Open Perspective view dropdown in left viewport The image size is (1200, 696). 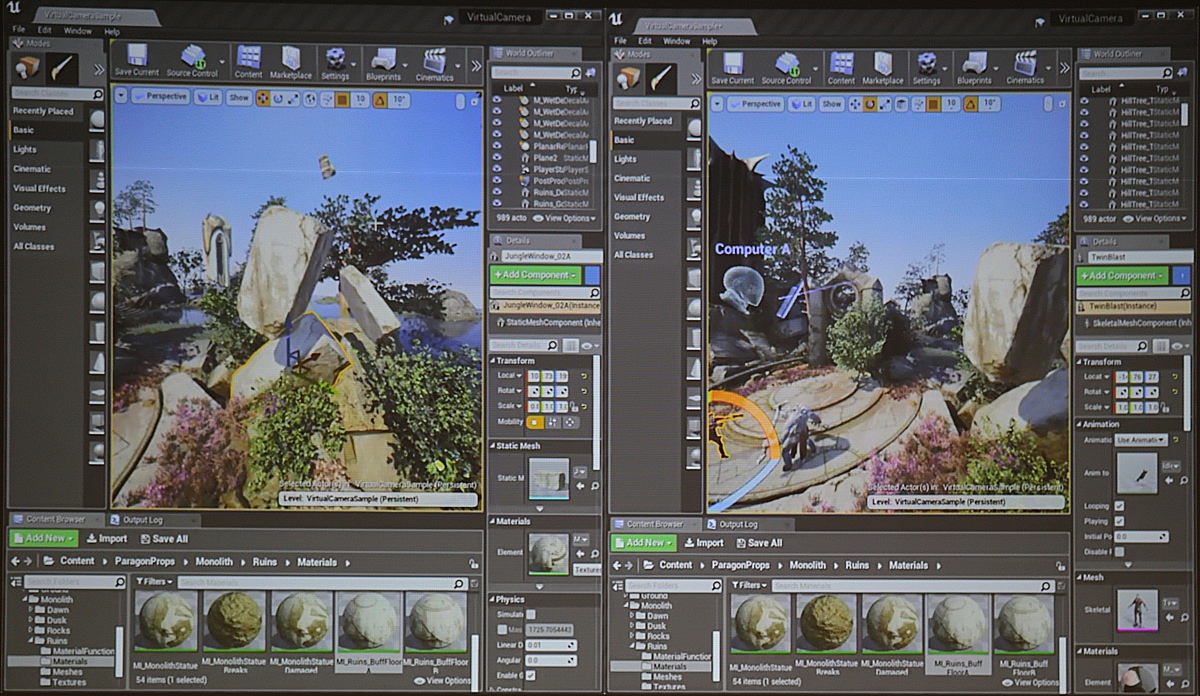point(160,97)
